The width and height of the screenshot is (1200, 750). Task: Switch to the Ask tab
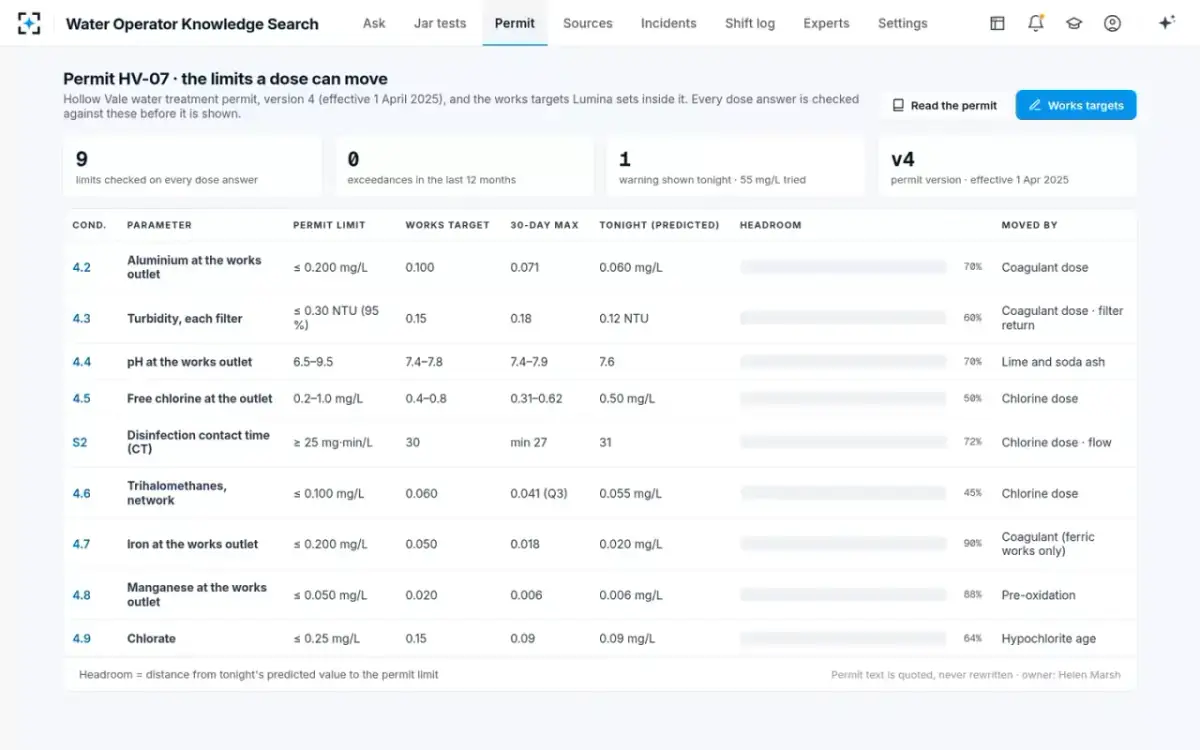[374, 23]
